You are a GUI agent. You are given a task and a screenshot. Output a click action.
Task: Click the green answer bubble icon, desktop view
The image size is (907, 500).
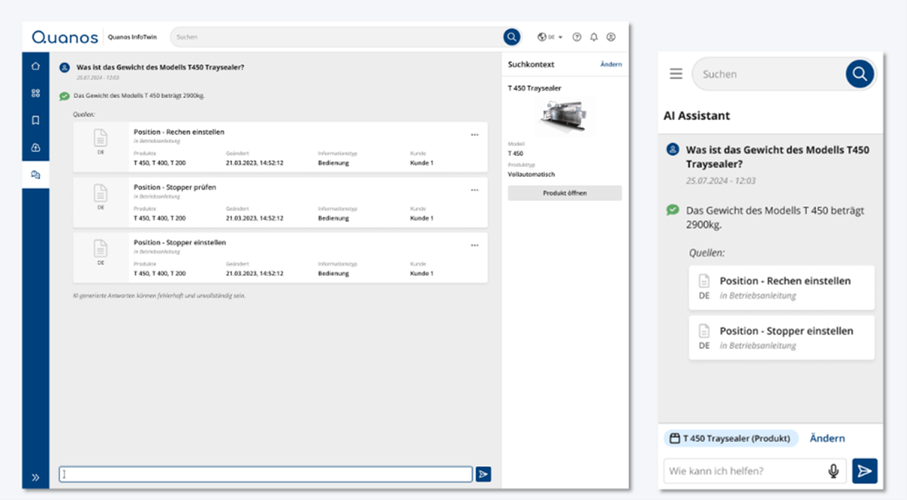64,96
